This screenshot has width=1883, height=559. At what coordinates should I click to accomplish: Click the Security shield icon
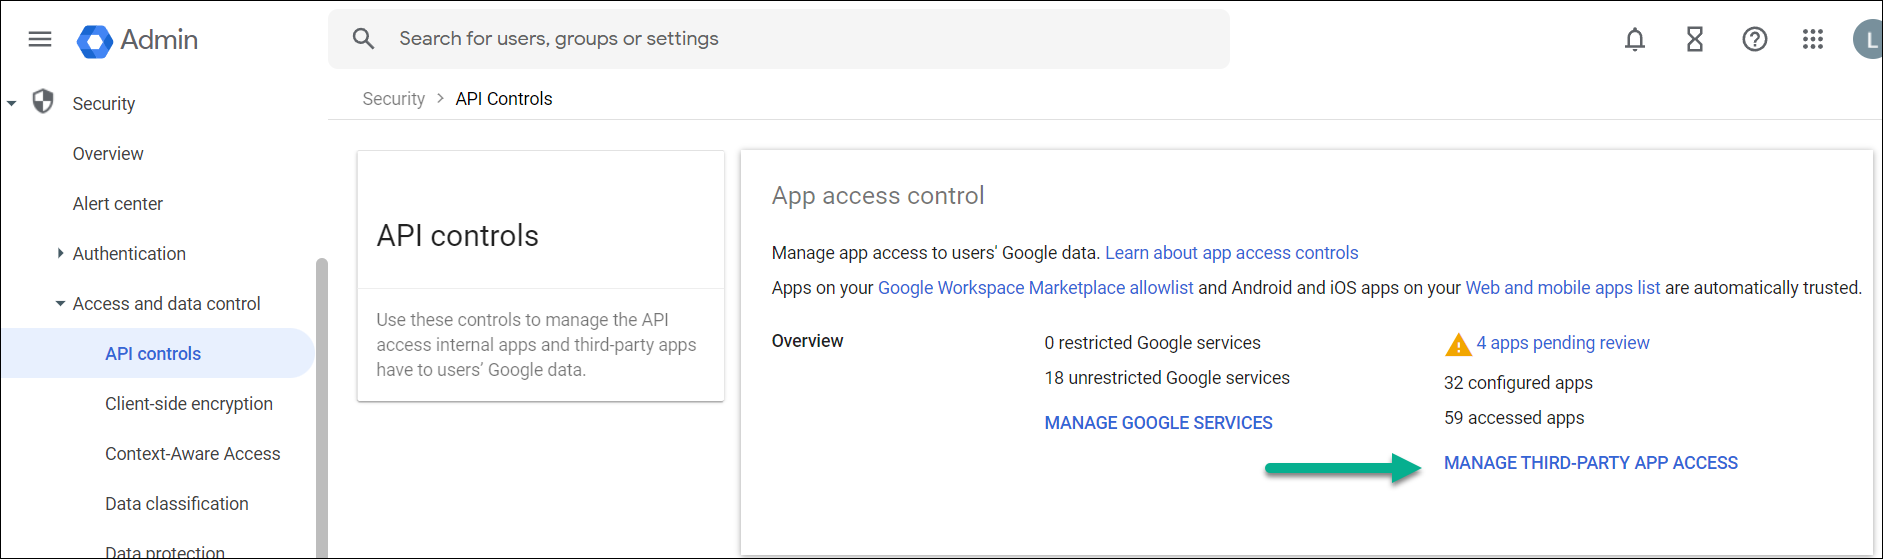coord(43,102)
